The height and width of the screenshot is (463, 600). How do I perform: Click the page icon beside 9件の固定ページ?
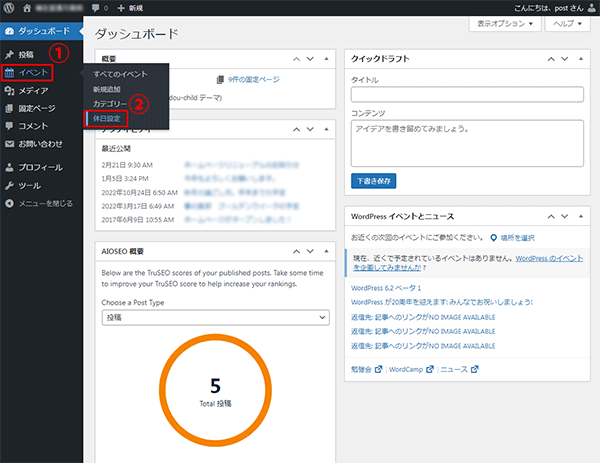(x=220, y=80)
